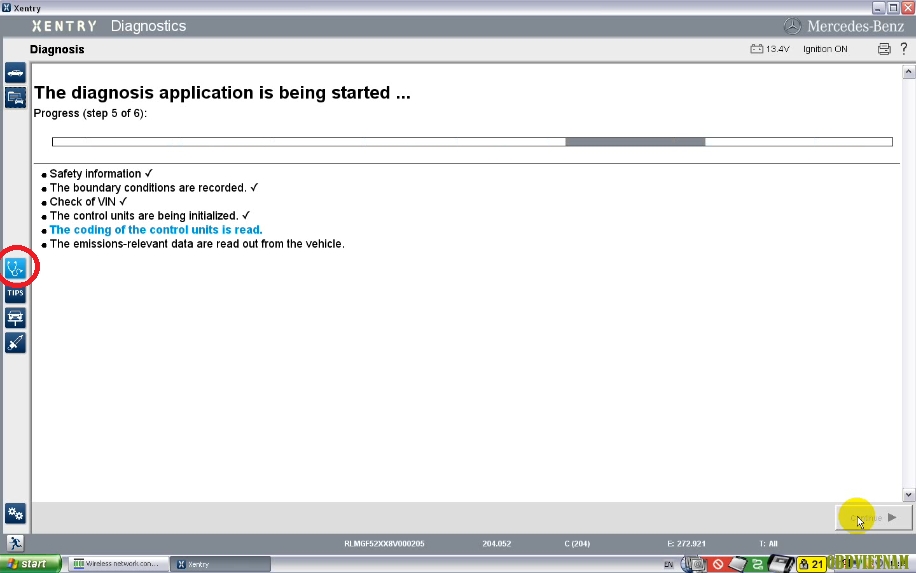Click model code 204.052 in status bar

pyautogui.click(x=497, y=544)
